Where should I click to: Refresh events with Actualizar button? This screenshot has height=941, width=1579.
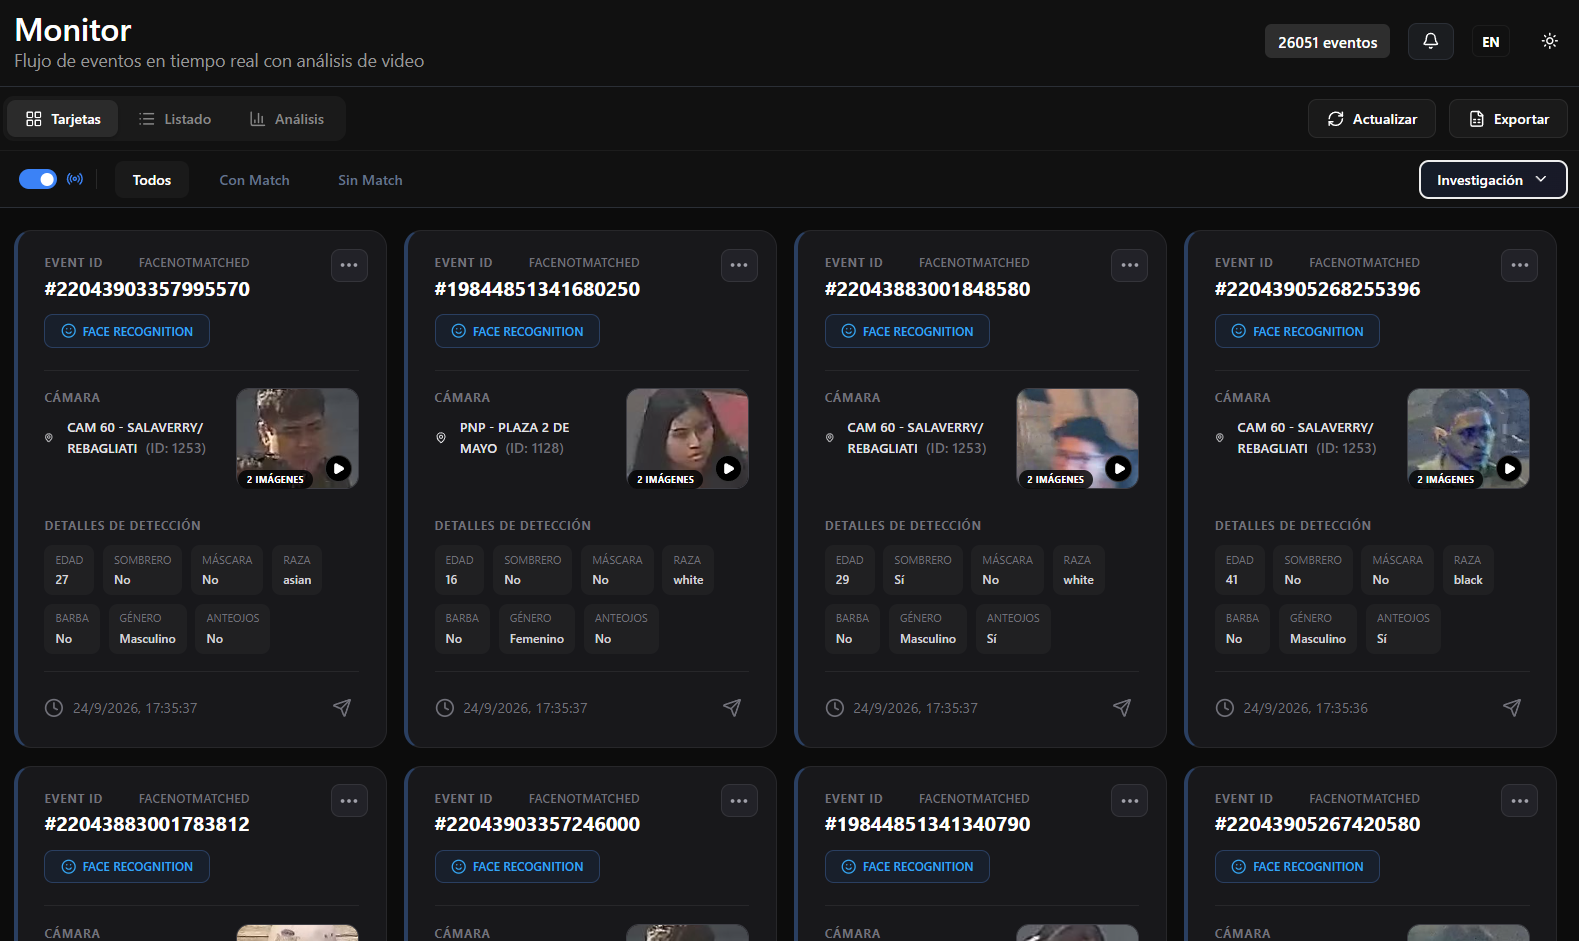pos(1371,119)
